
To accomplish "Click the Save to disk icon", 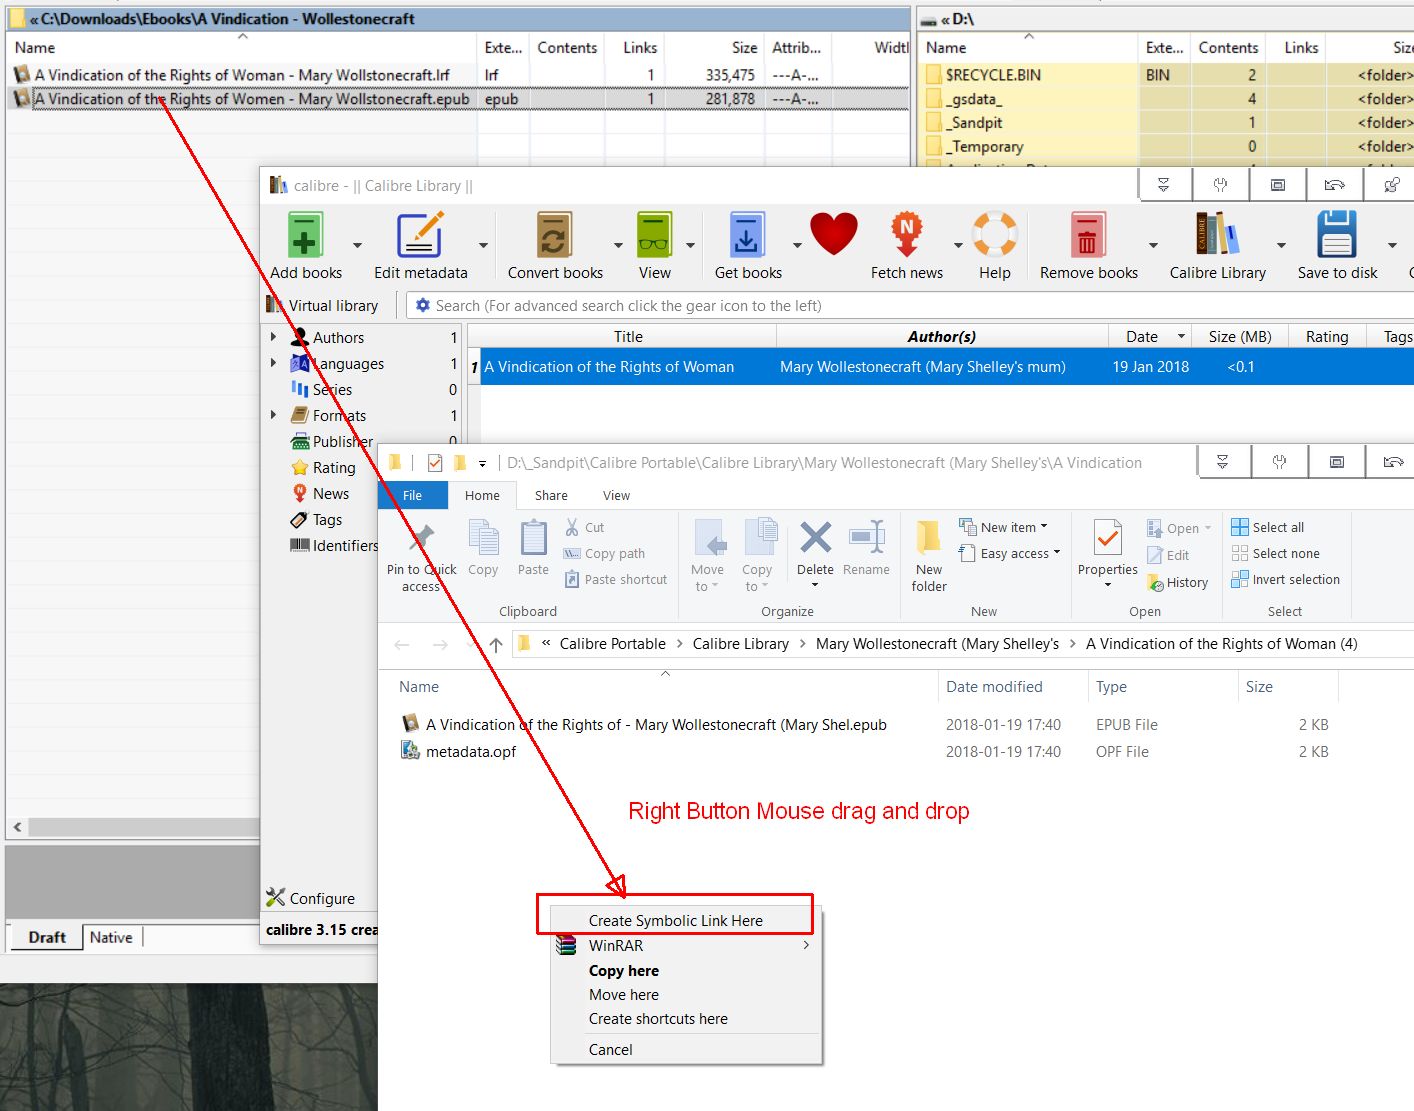I will [x=1337, y=236].
